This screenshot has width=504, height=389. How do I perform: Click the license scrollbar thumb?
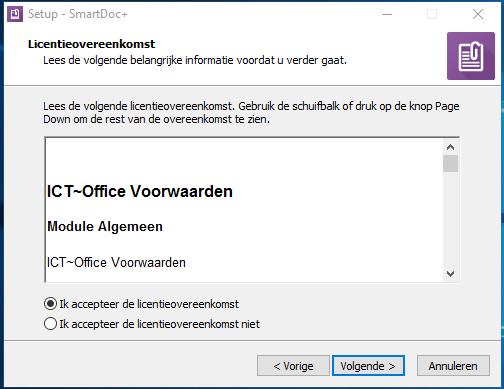pyautogui.click(x=450, y=164)
